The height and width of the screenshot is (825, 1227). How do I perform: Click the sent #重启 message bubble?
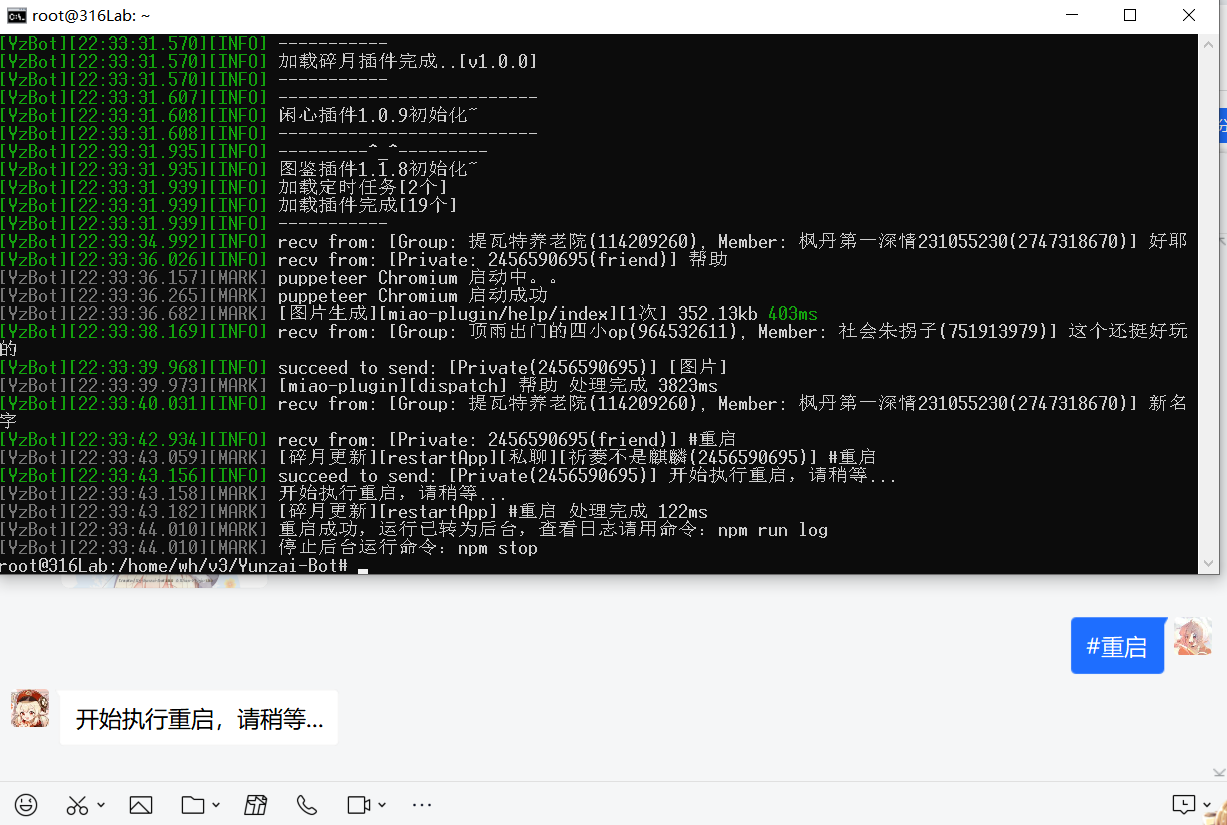pyautogui.click(x=1117, y=645)
